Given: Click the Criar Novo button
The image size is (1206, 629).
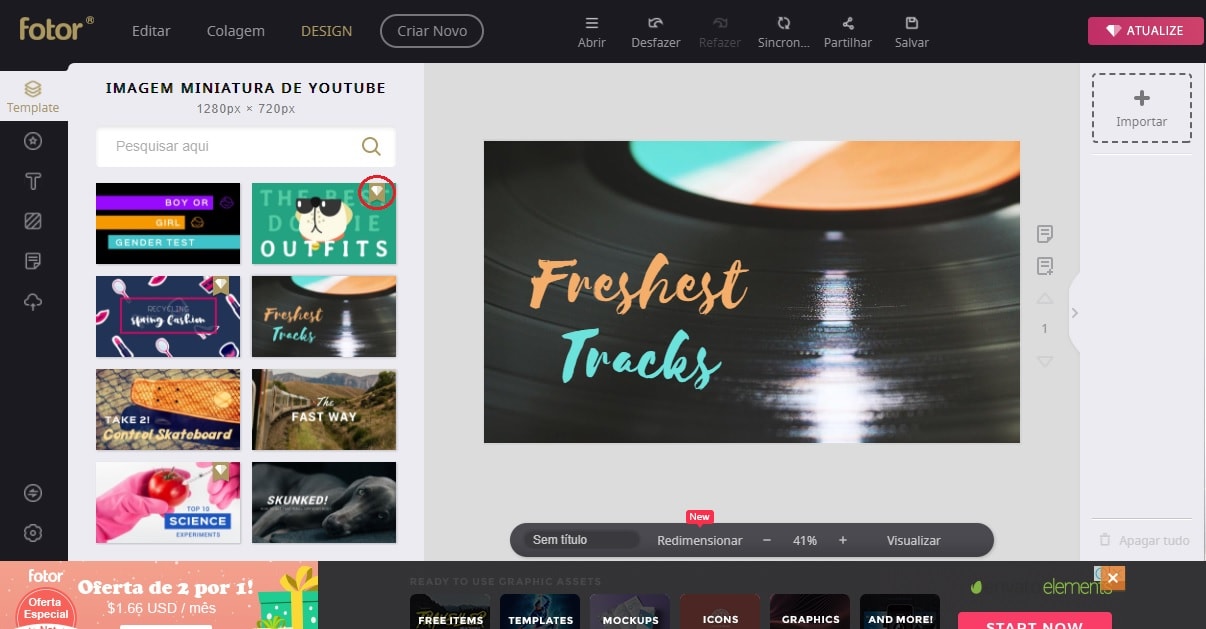Looking at the screenshot, I should click(x=432, y=31).
